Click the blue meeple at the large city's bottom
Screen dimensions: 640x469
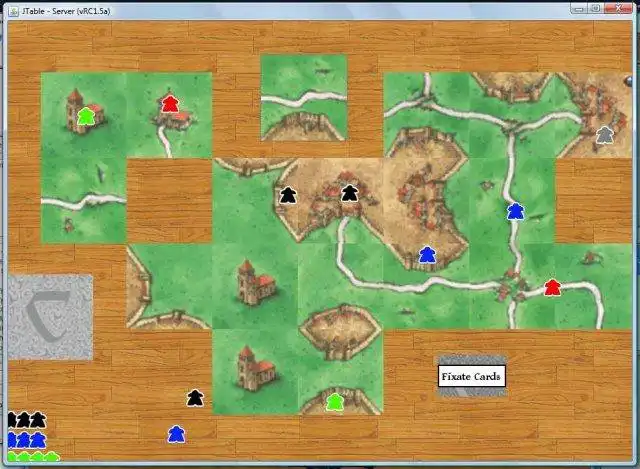(427, 255)
